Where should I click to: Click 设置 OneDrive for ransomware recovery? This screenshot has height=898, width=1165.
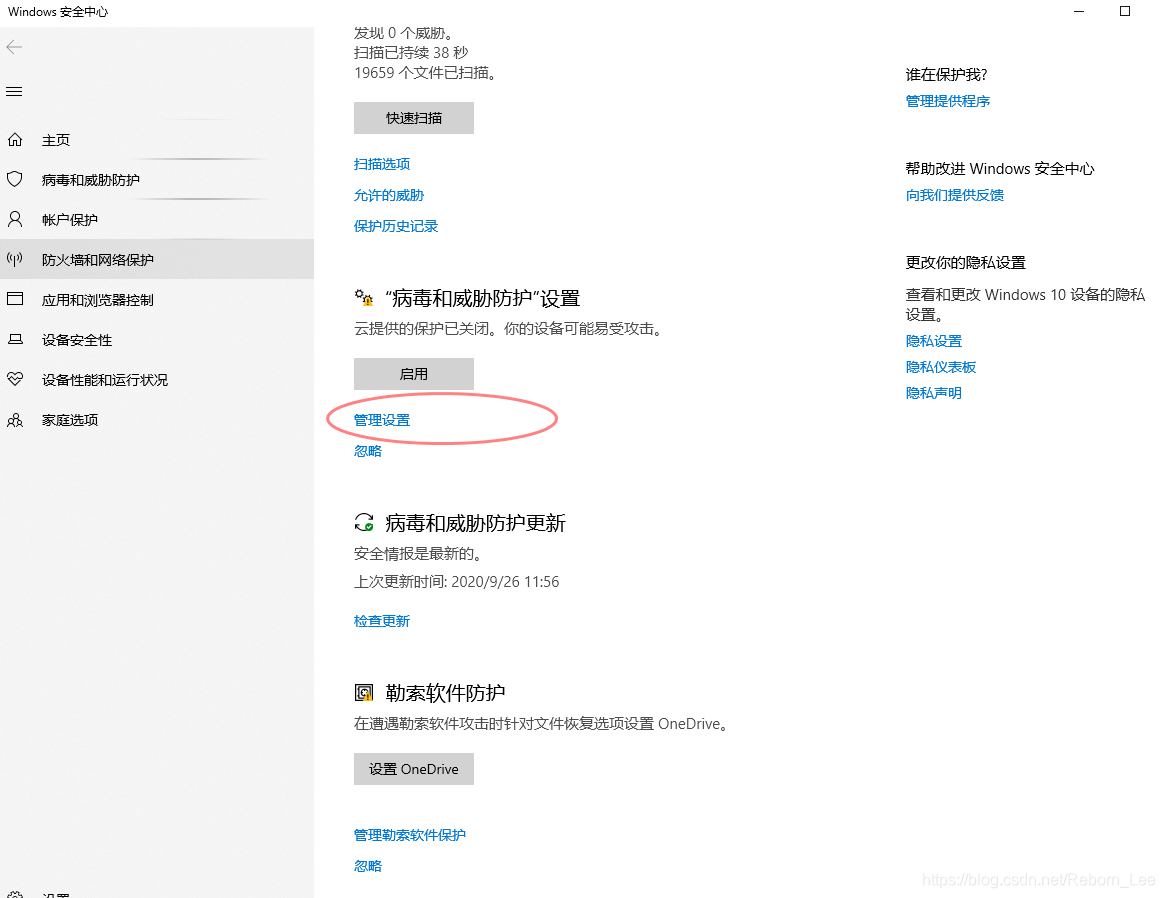coord(413,768)
